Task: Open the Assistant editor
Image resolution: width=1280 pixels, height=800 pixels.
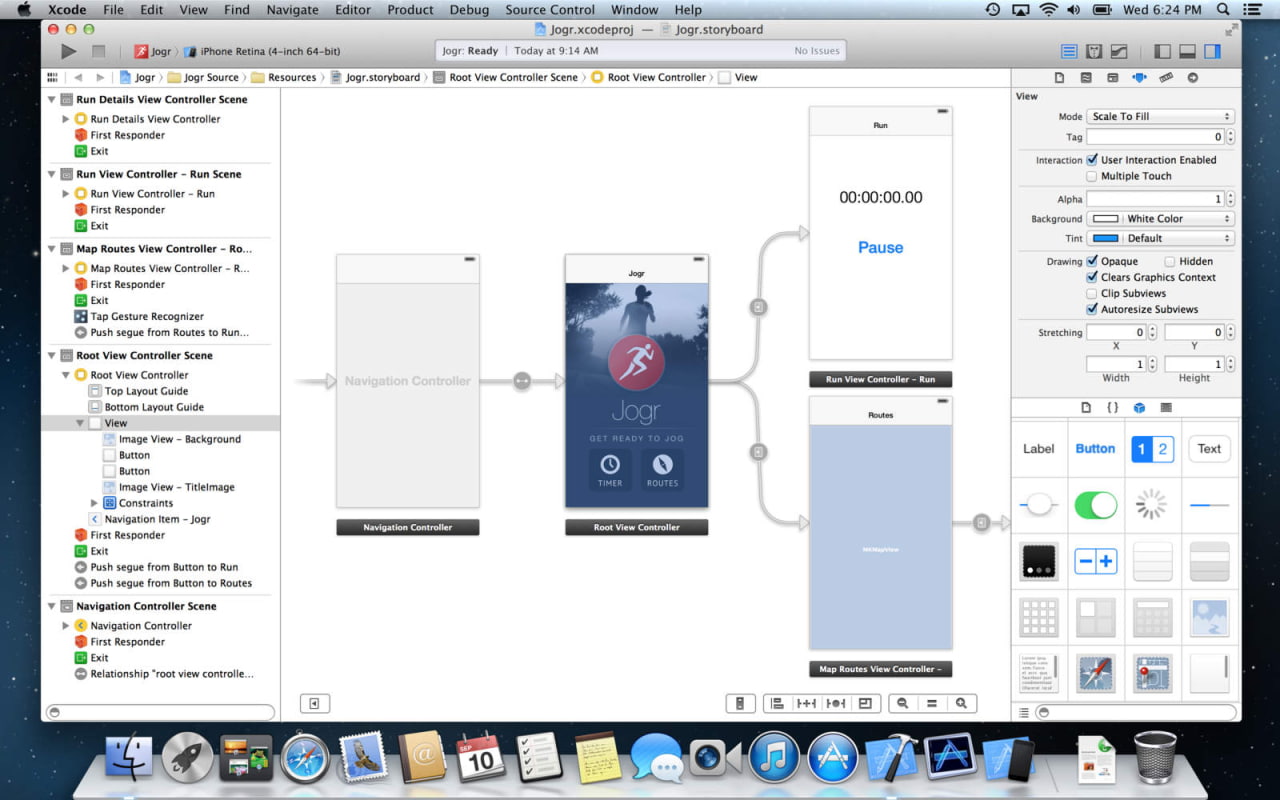Action: [x=1094, y=51]
